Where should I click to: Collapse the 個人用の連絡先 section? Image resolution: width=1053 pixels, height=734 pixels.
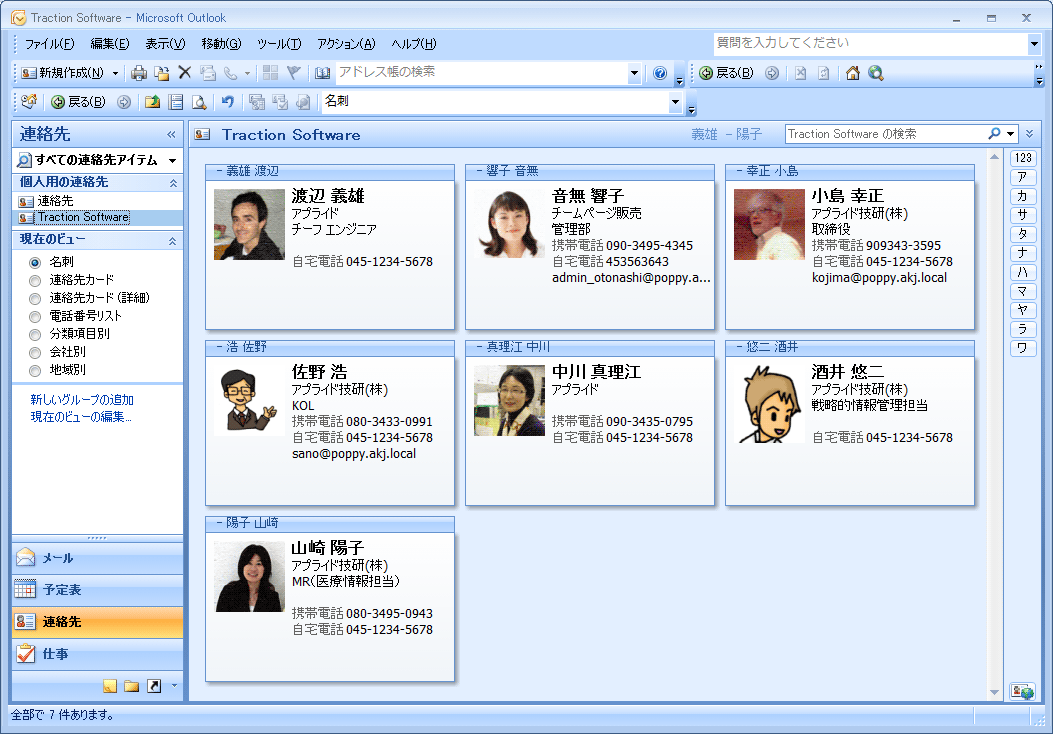click(x=173, y=183)
